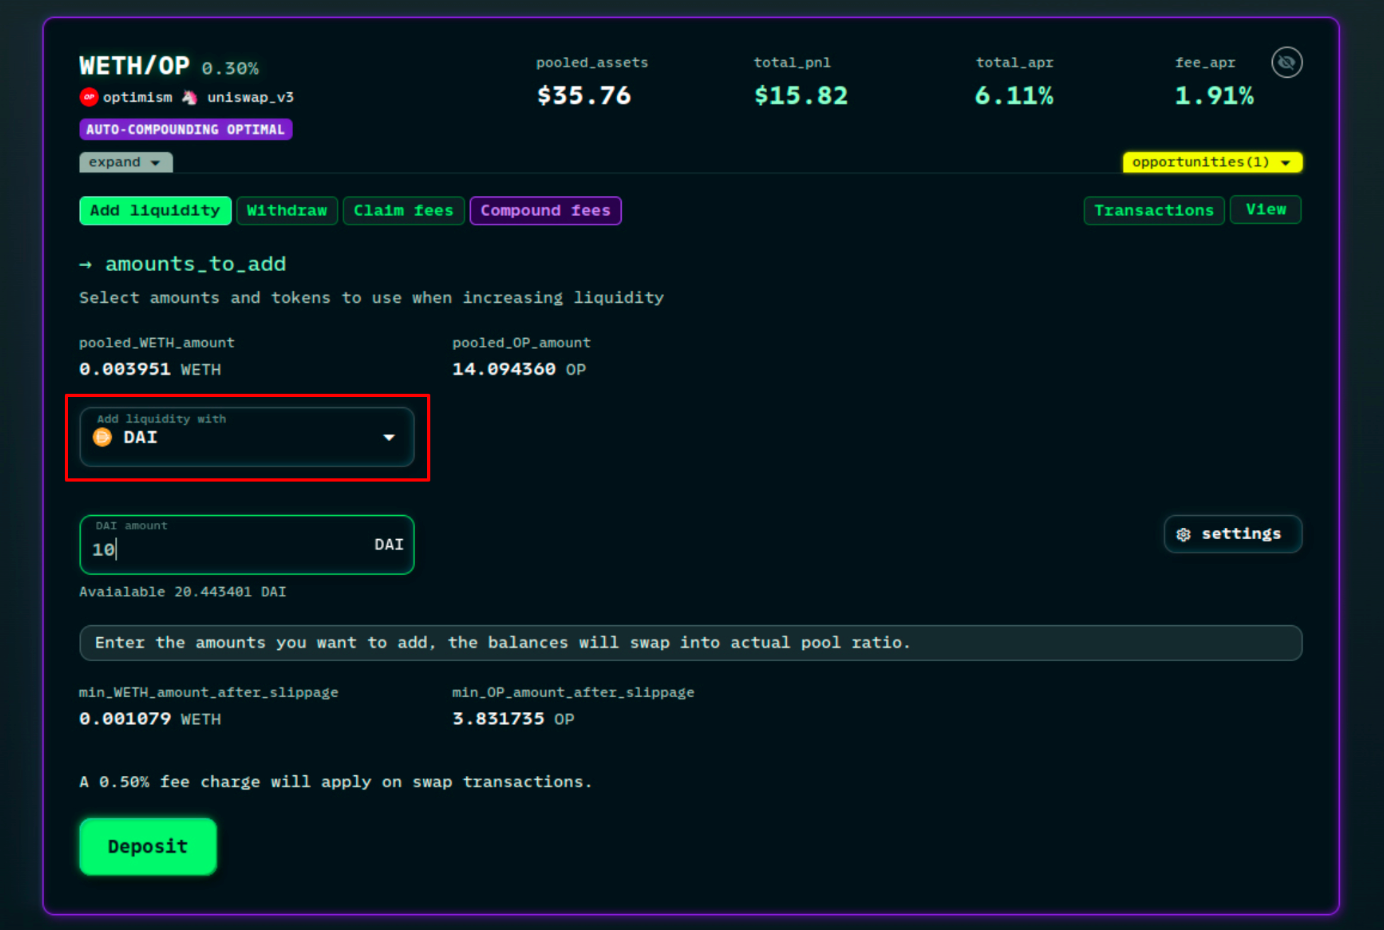Click the View button

coord(1265,210)
